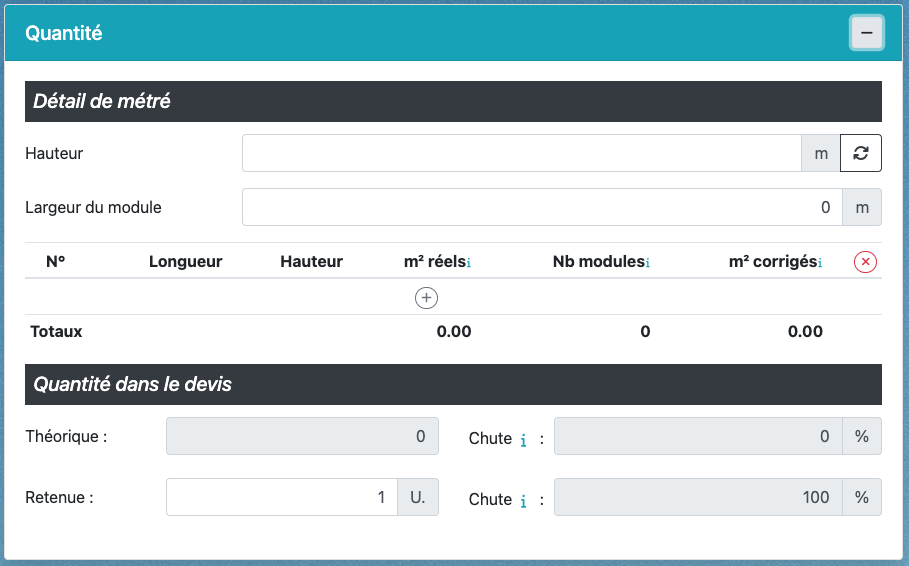Image resolution: width=909 pixels, height=566 pixels.
Task: Click the refresh icon beside Hauteur
Action: tap(860, 154)
